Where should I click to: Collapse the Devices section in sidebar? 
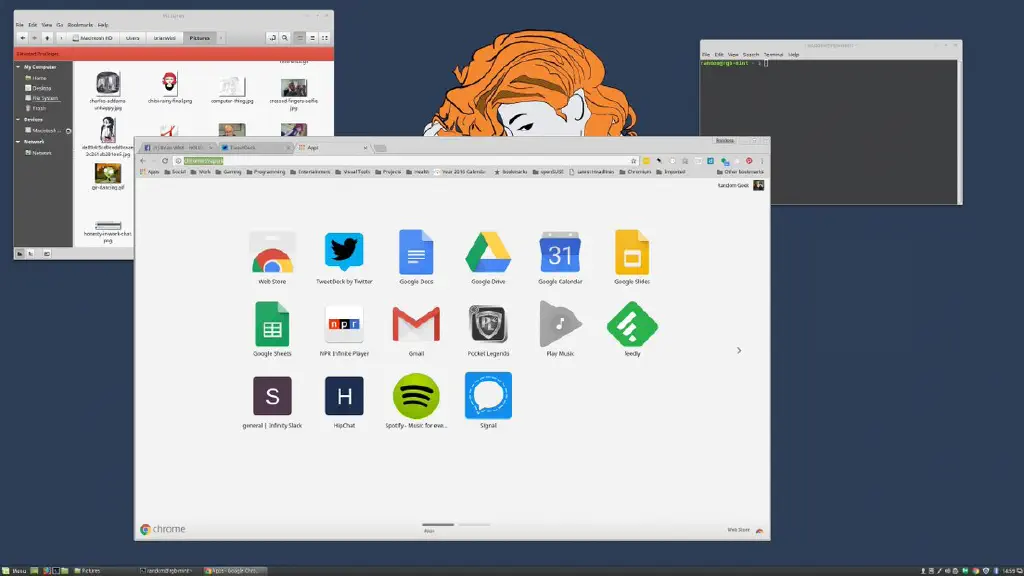point(18,120)
